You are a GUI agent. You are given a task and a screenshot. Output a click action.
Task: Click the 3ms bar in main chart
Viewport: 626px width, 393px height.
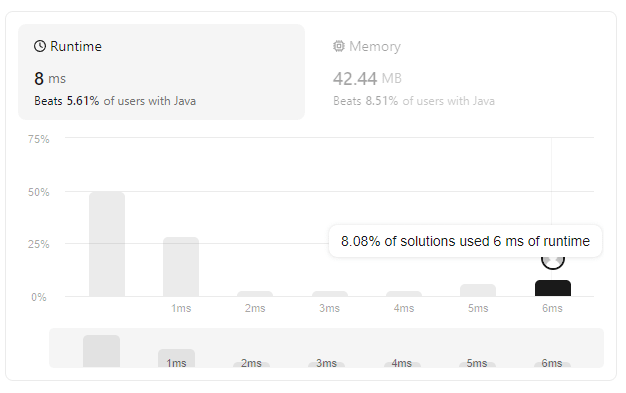point(330,294)
